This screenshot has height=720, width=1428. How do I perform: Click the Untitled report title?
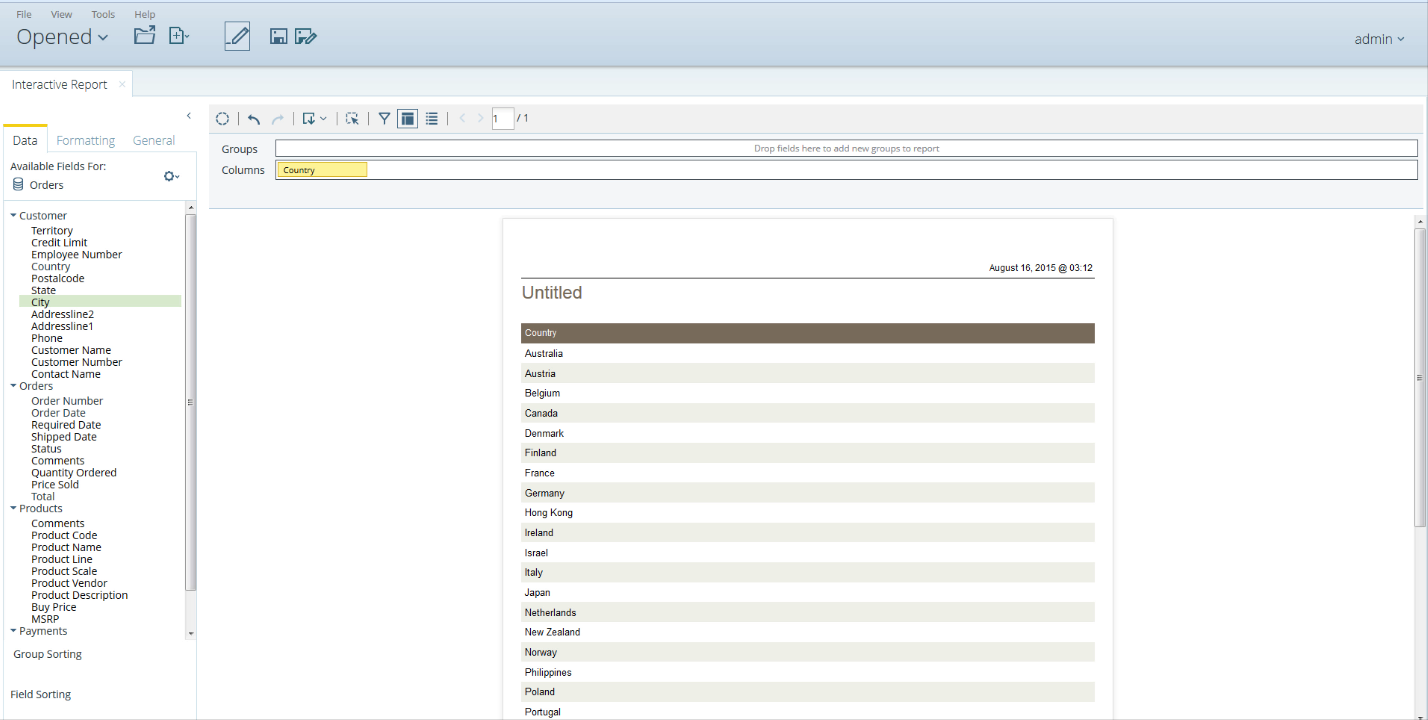(552, 293)
